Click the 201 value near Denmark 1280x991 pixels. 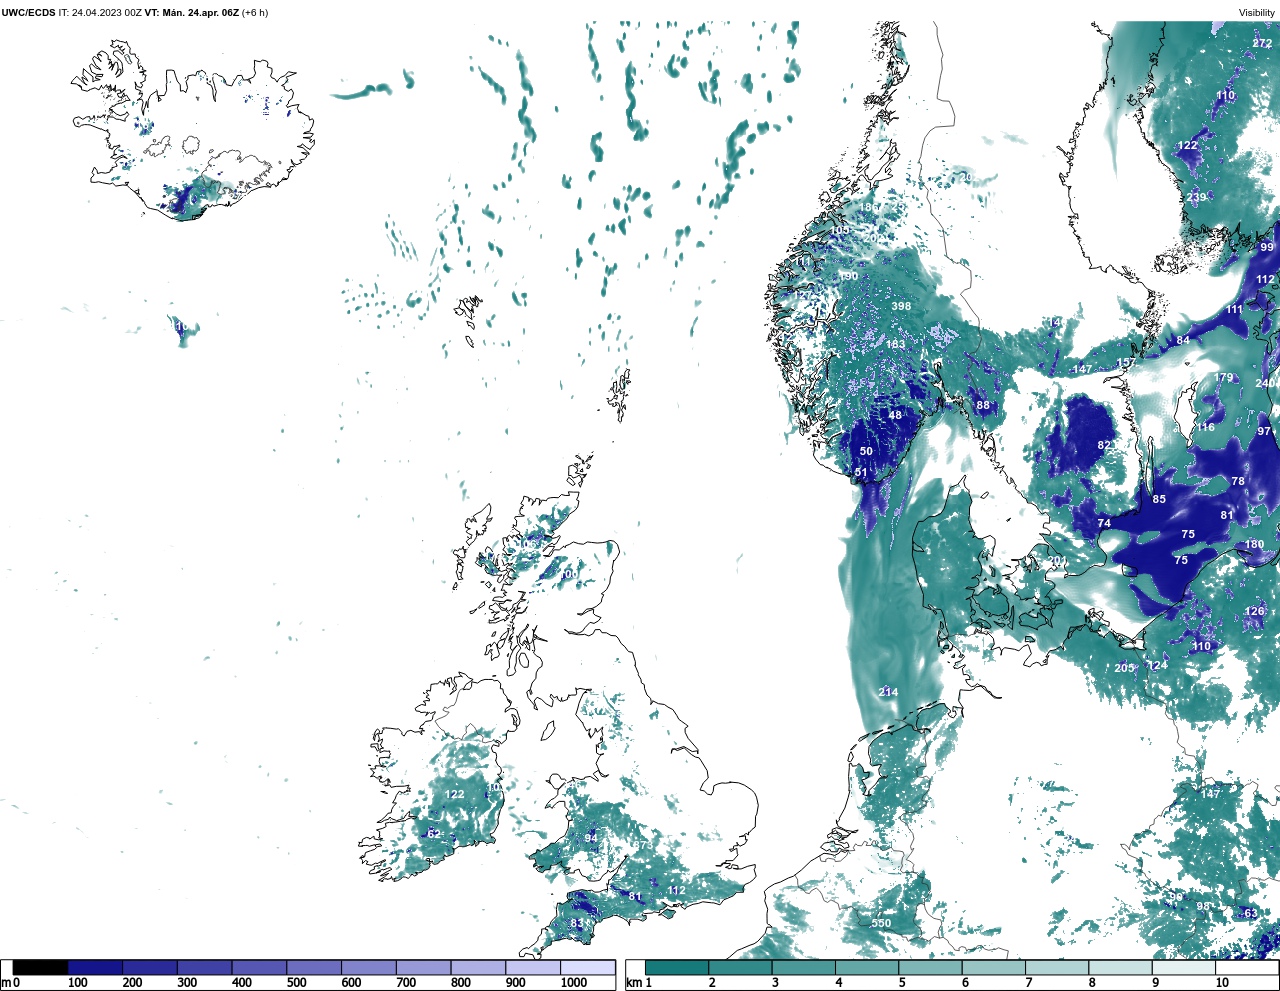point(1057,561)
